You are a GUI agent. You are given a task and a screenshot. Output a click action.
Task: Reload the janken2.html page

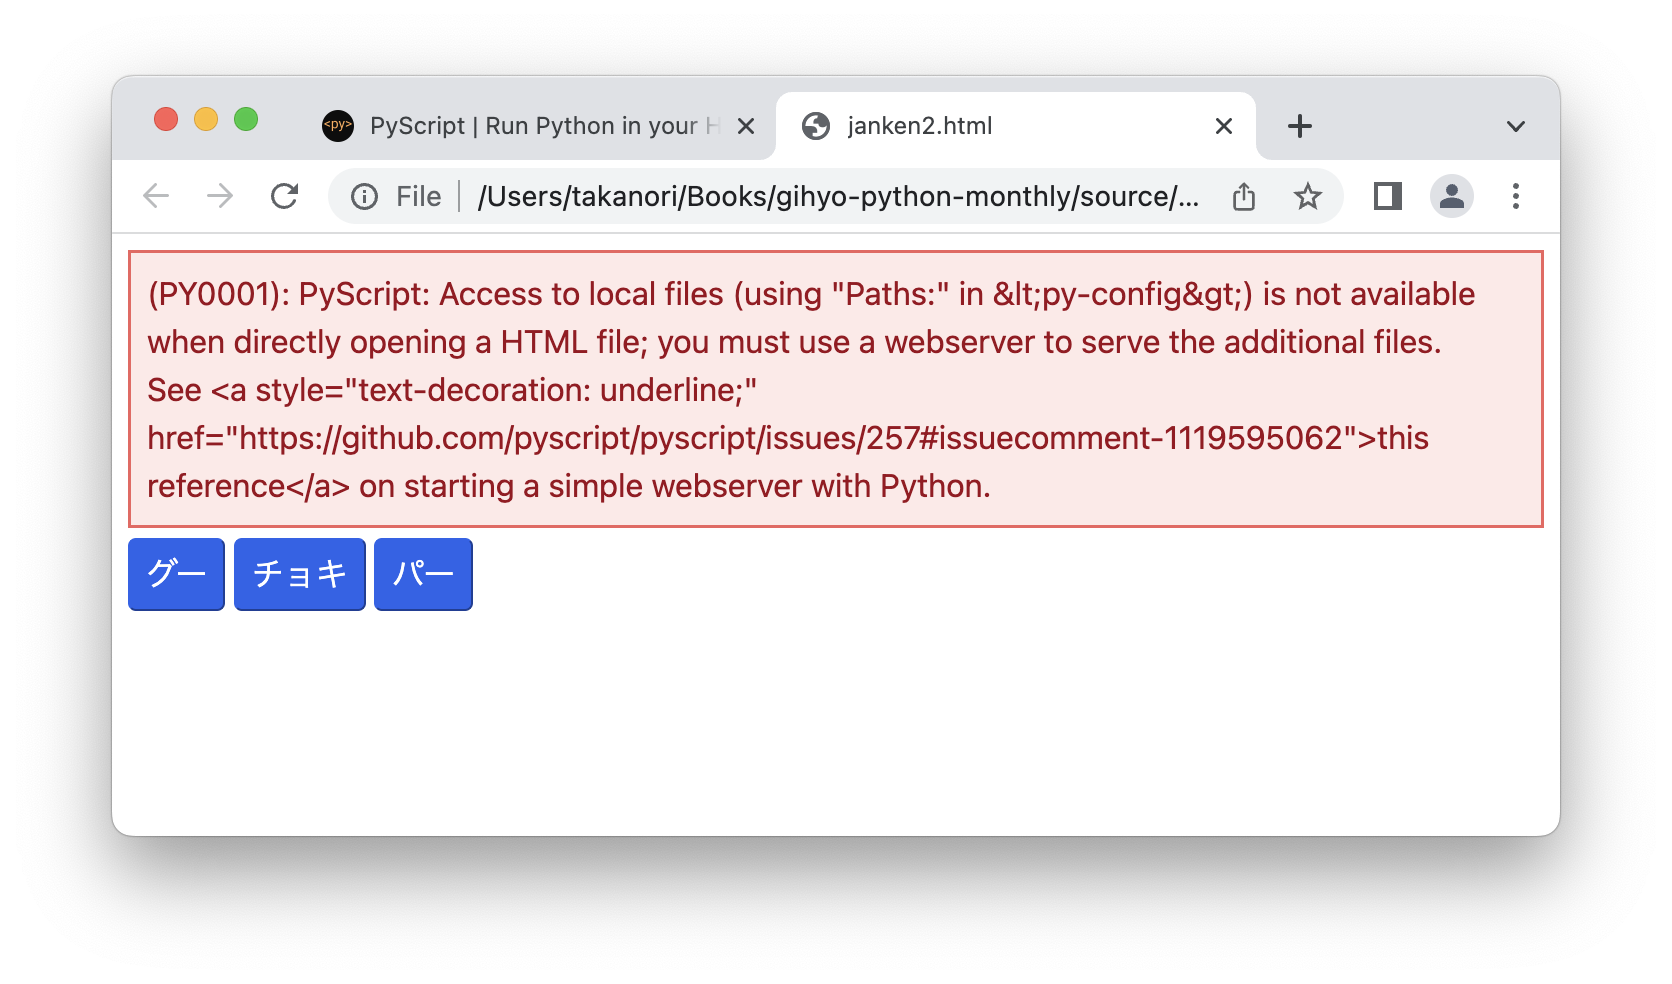coord(285,196)
